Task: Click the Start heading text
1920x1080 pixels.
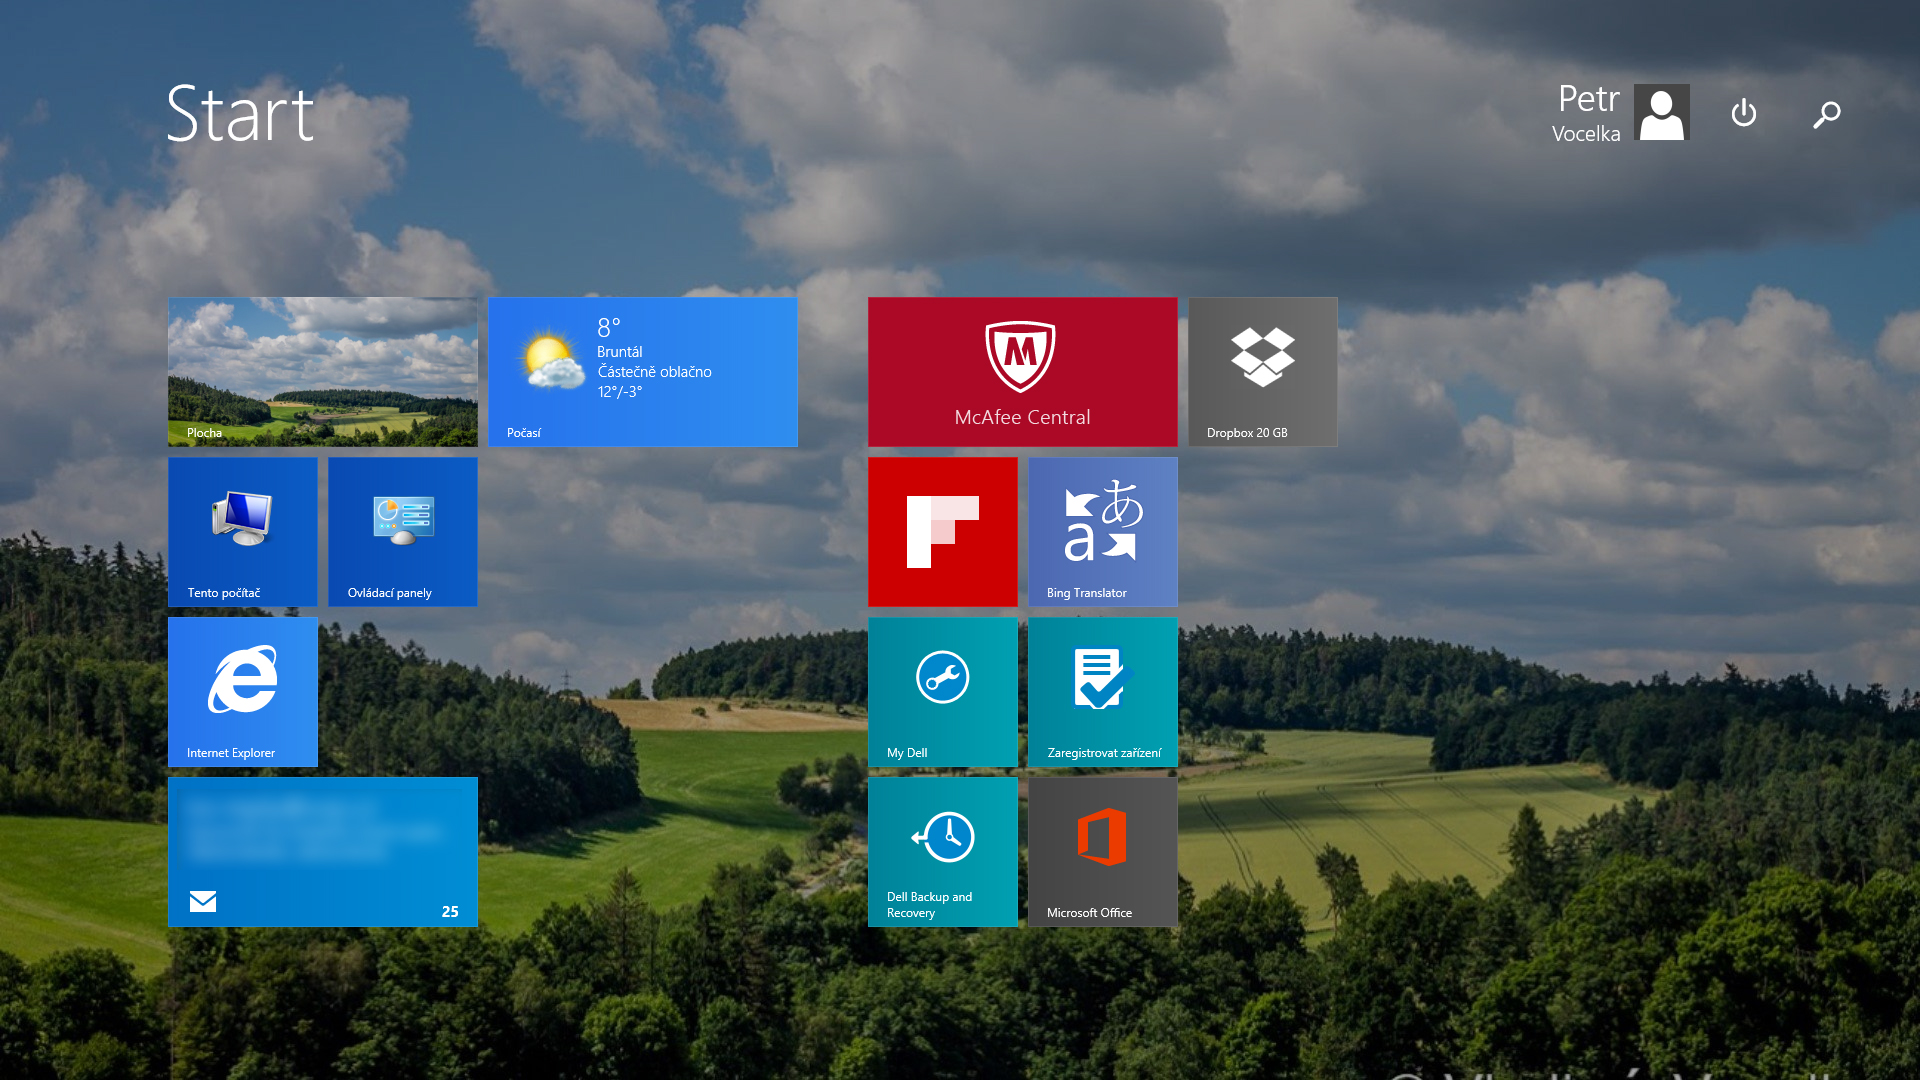Action: point(240,114)
